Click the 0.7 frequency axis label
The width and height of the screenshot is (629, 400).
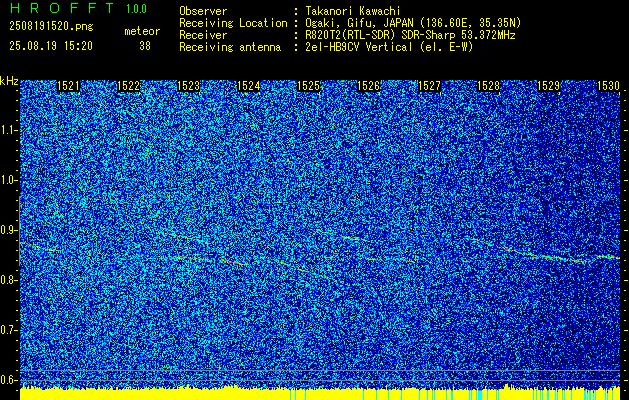pos(8,330)
